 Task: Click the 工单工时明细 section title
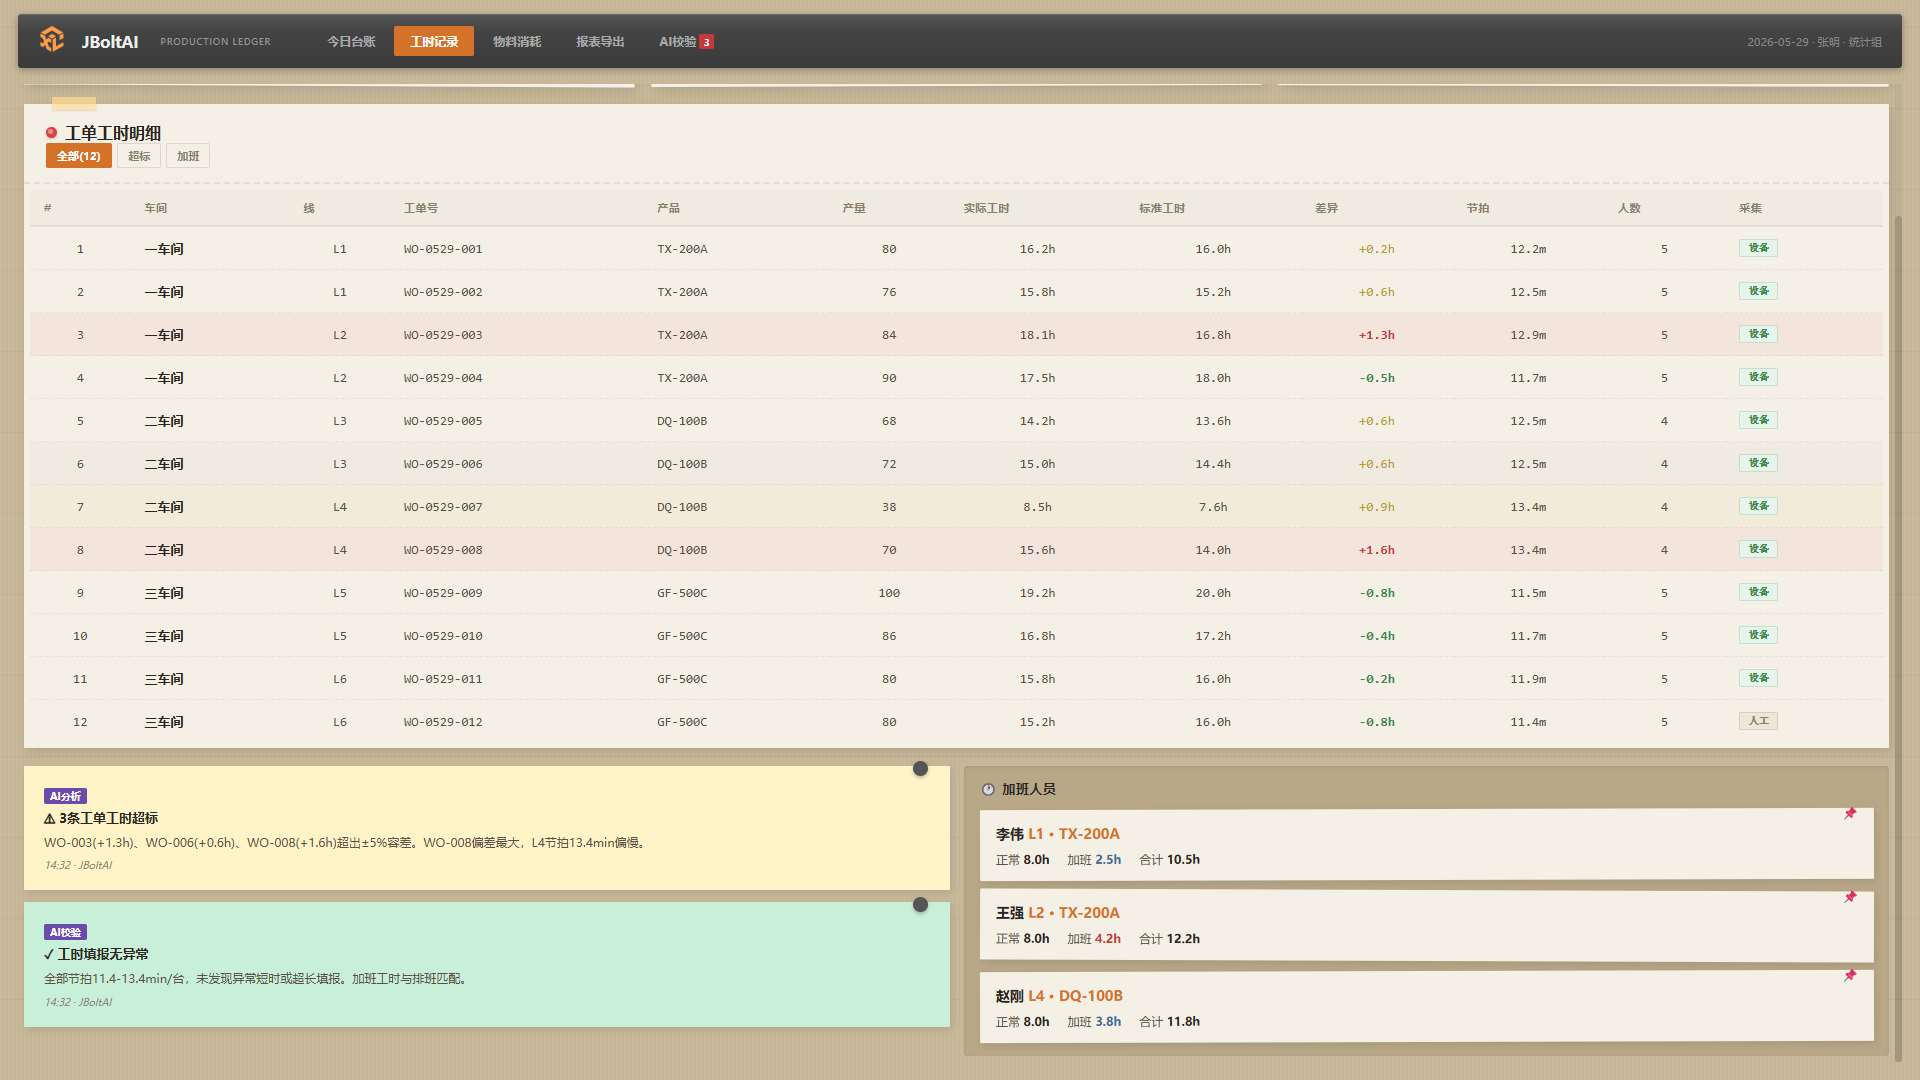pos(113,133)
